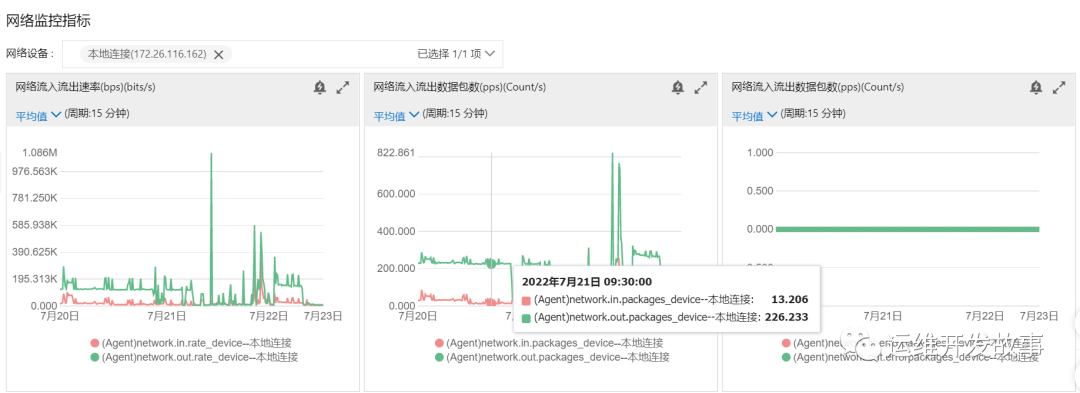Image resolution: width=1080 pixels, height=393 pixels.
Task: Click alarm bell on middle pps chart
Action: coord(678,87)
